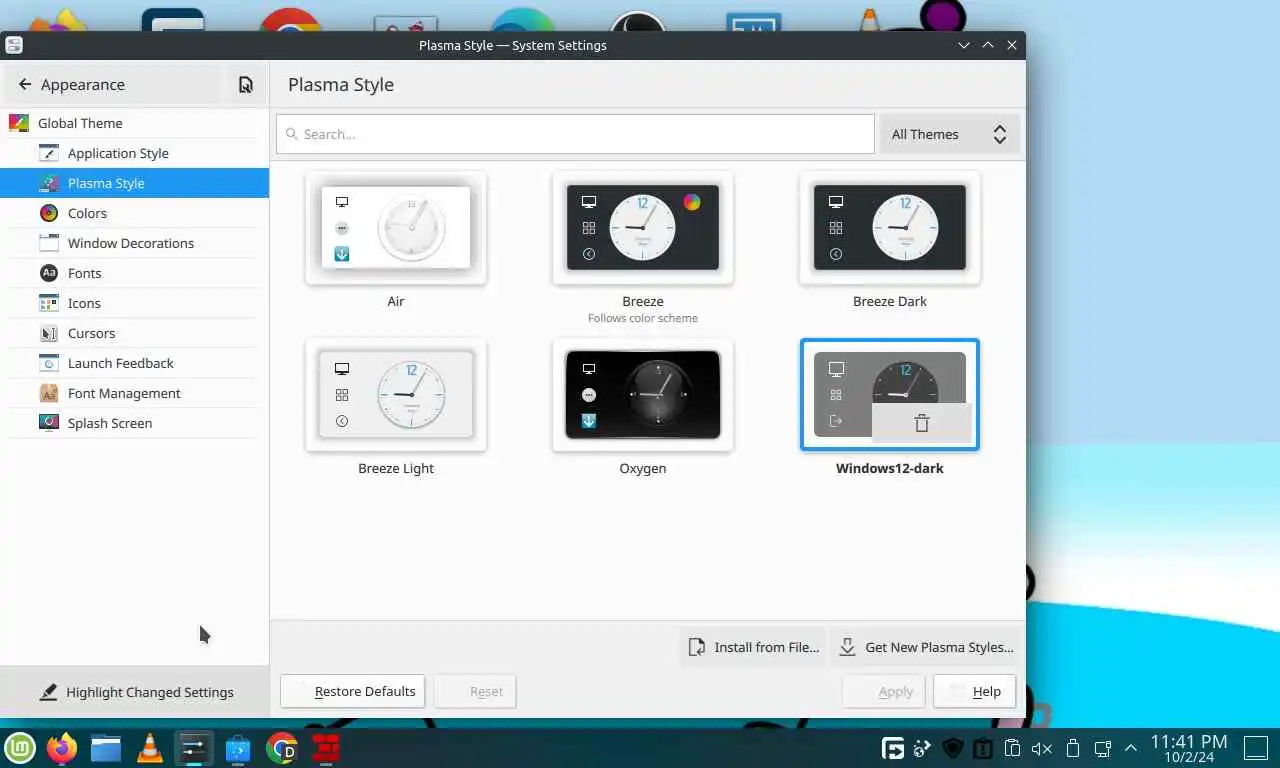Click the Application Style pen icon

pyautogui.click(x=49, y=153)
